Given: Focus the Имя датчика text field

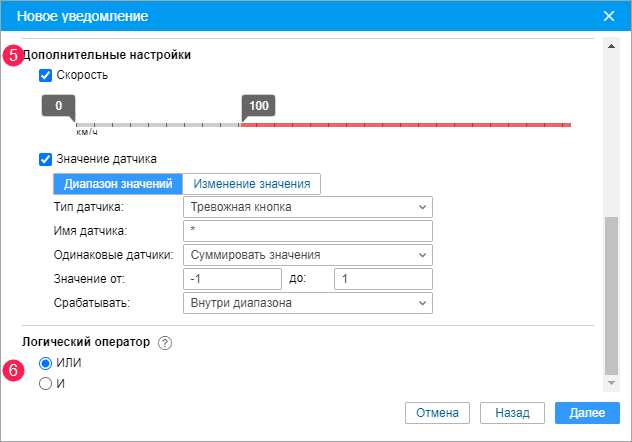Looking at the screenshot, I should [308, 231].
